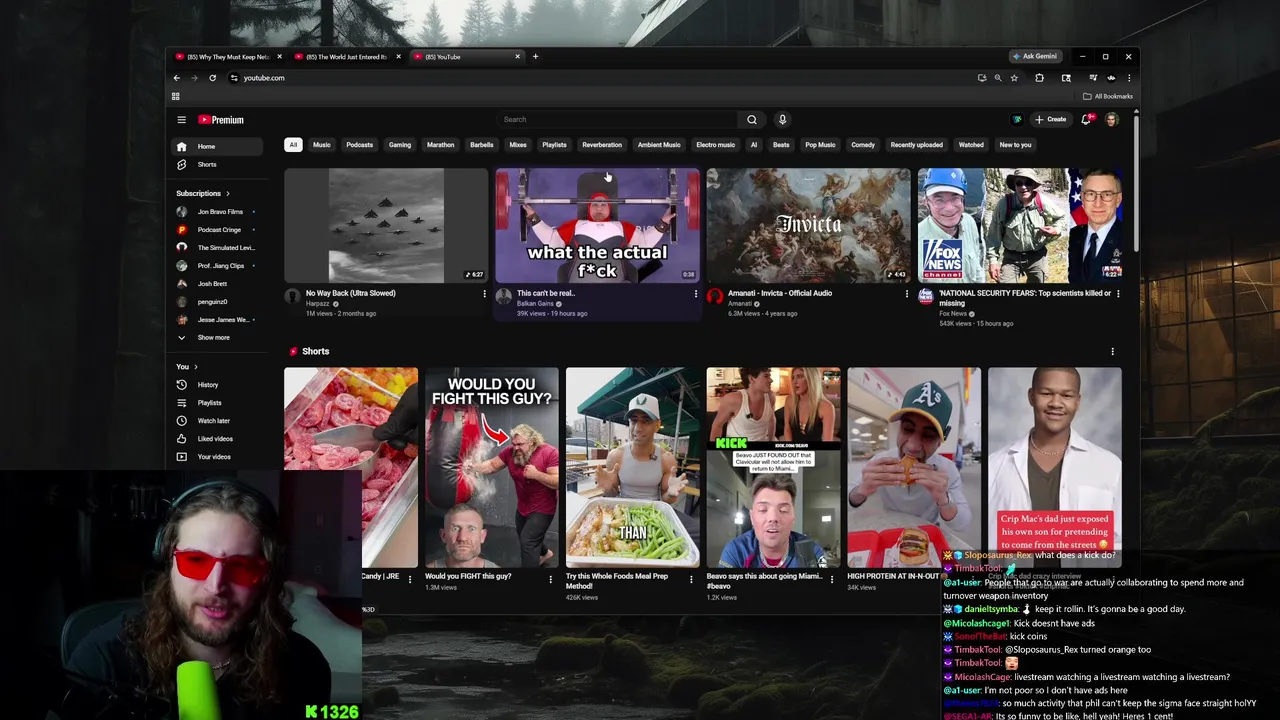Click the YouTube Search field
This screenshot has height=720, width=1280.
tap(618, 120)
